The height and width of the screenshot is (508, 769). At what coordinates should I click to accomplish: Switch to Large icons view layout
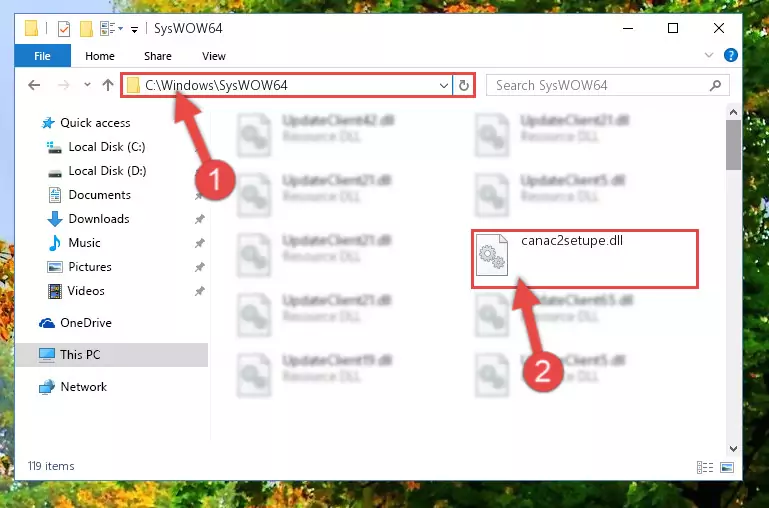coord(727,467)
